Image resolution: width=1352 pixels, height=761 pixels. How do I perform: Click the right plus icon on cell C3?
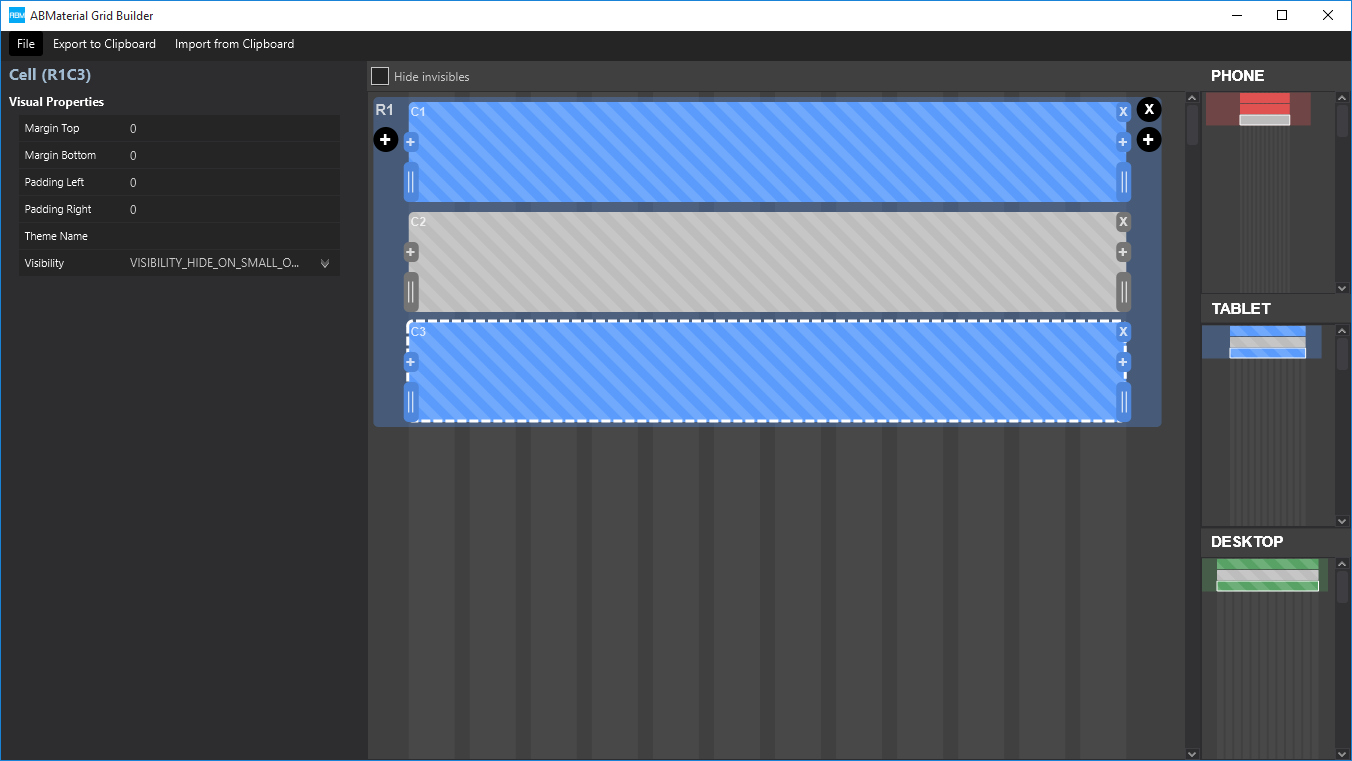[x=1123, y=362]
